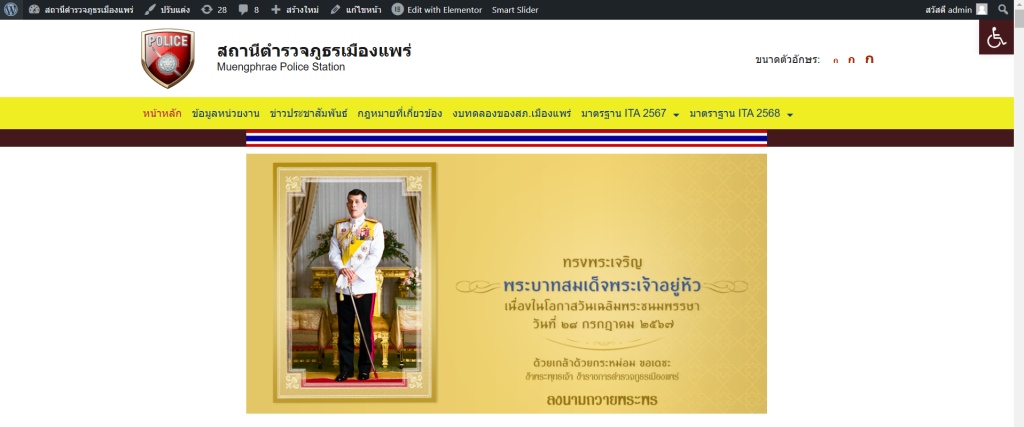The image size is (1024, 427).
Task: Click the pencil icon แก้ไขหน้า
Action: [x=335, y=10]
